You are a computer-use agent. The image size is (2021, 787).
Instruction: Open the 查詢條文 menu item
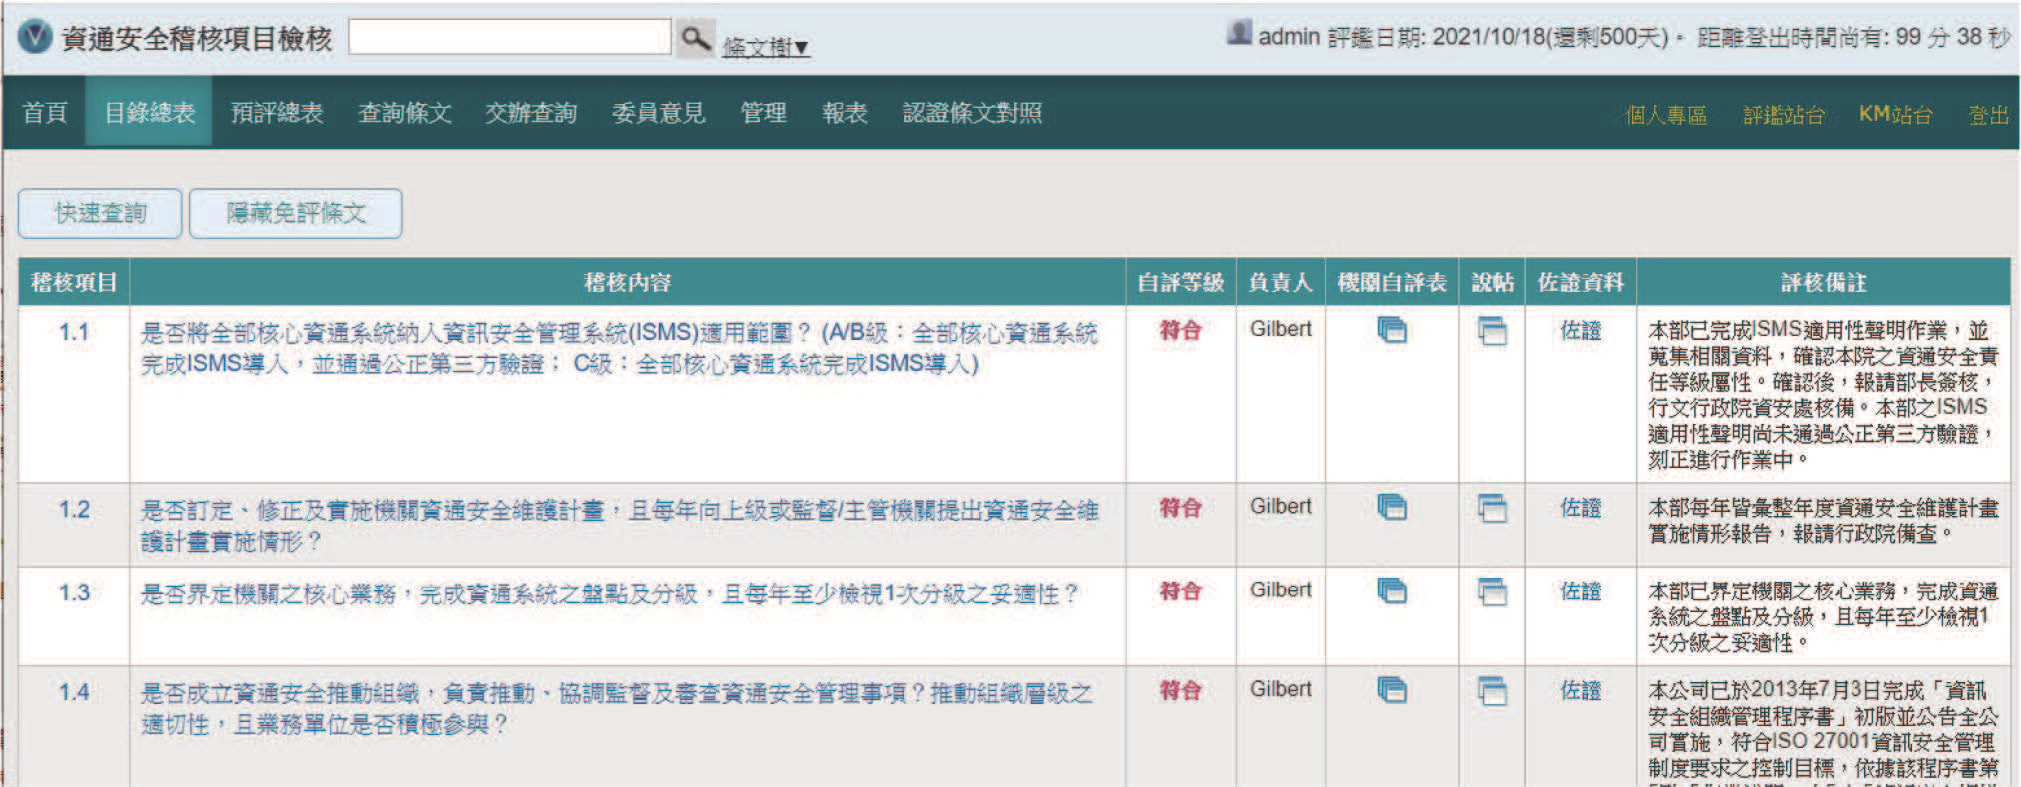coord(404,113)
